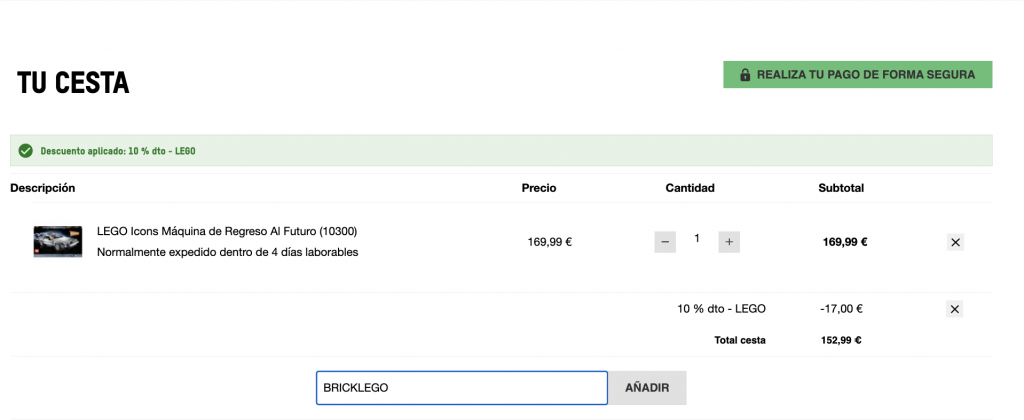
Task: Click the Total cesta amount 152,99 €
Action: [841, 340]
